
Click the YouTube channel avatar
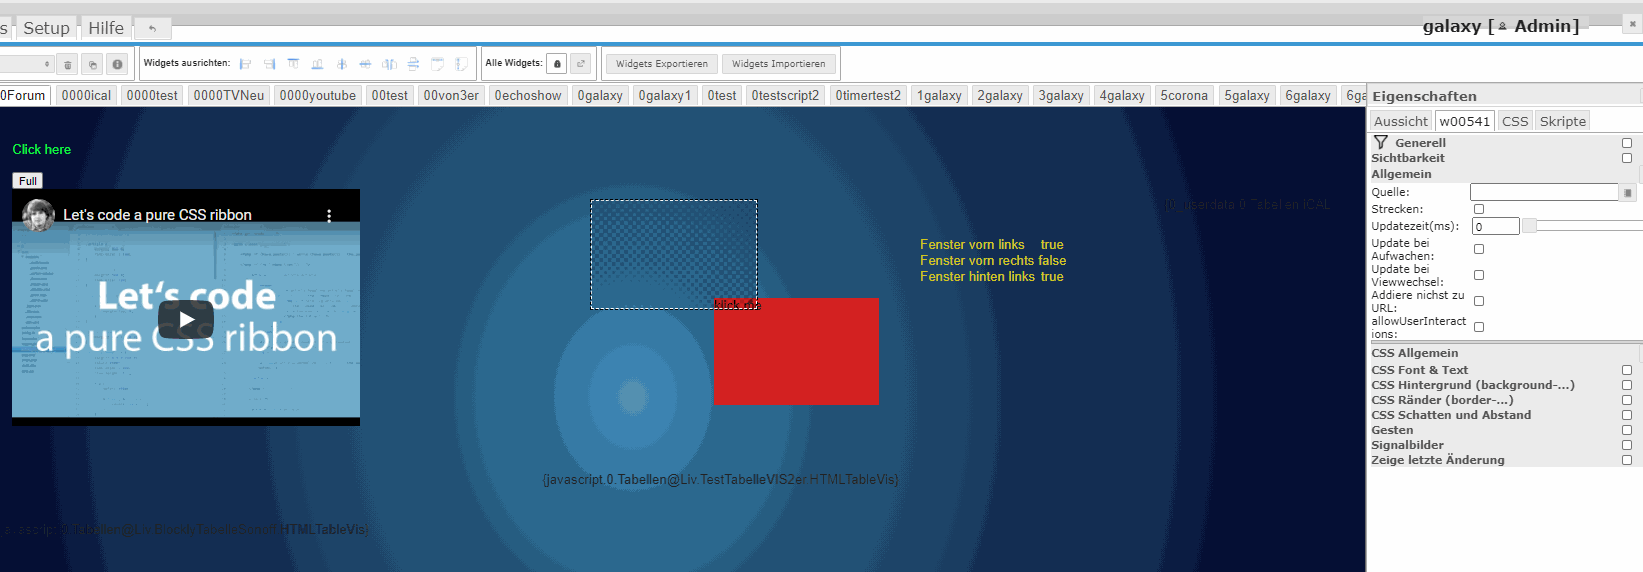pos(38,215)
